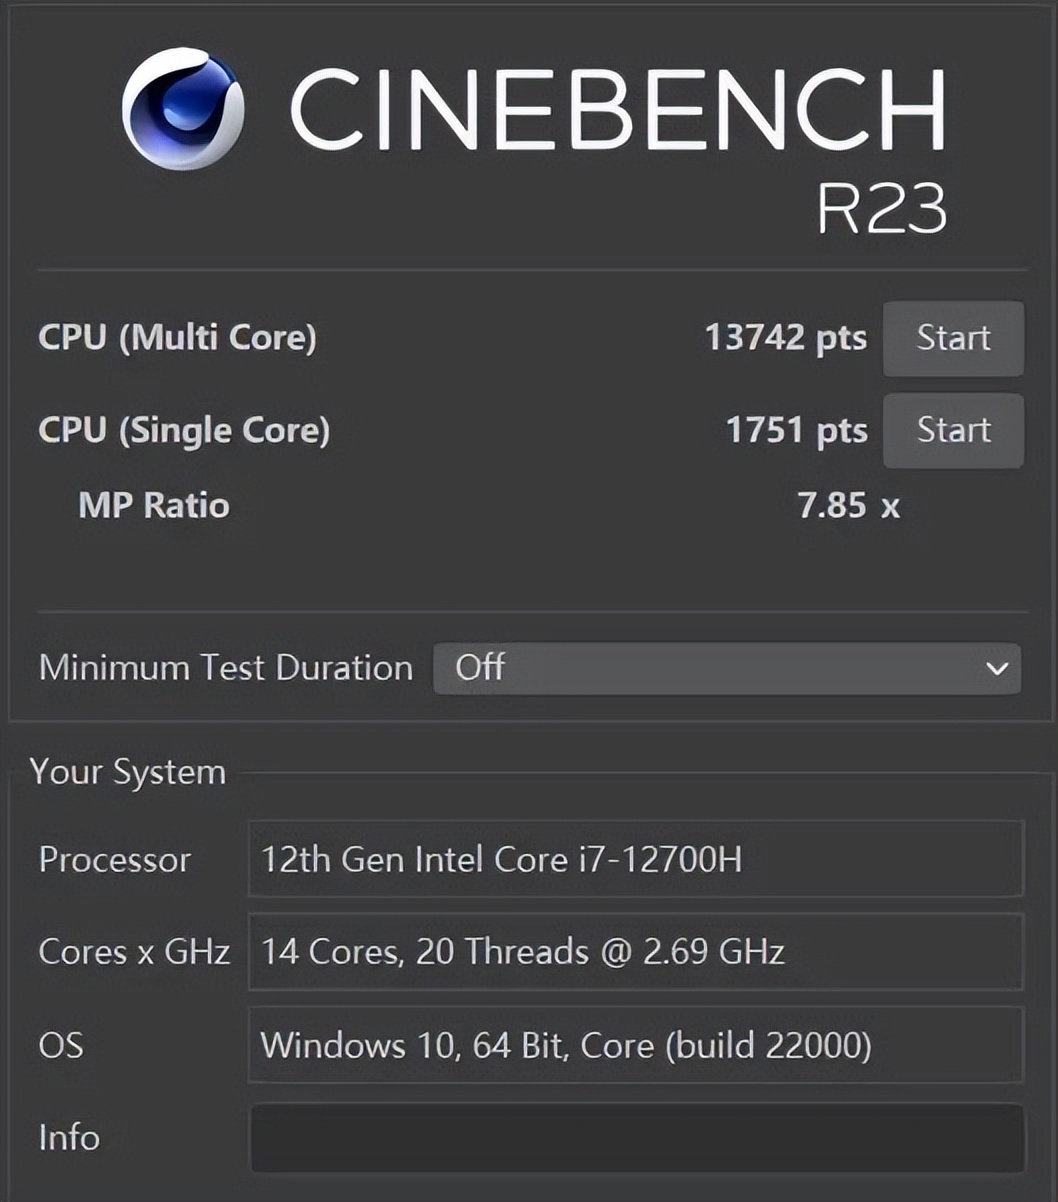Start the CPU Multi Core test
This screenshot has height=1202, width=1058.
953,338
